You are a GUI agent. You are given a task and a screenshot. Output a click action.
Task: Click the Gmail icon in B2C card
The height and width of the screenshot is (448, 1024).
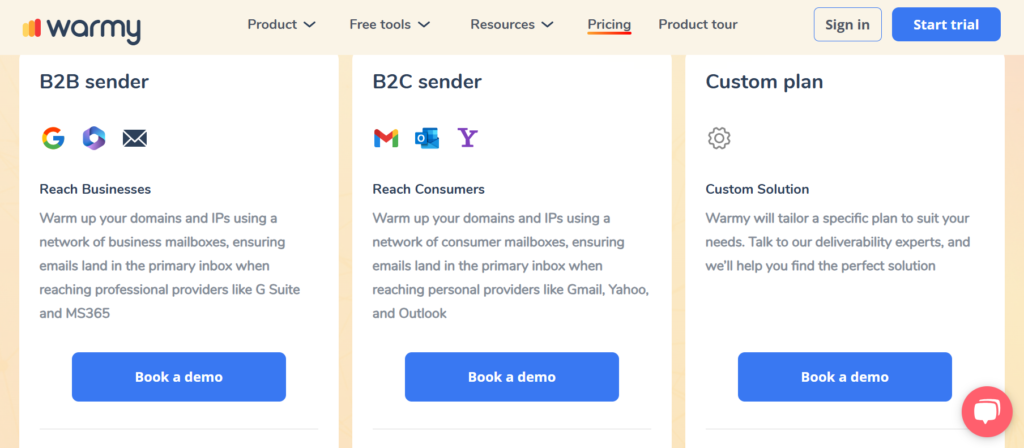(x=386, y=138)
